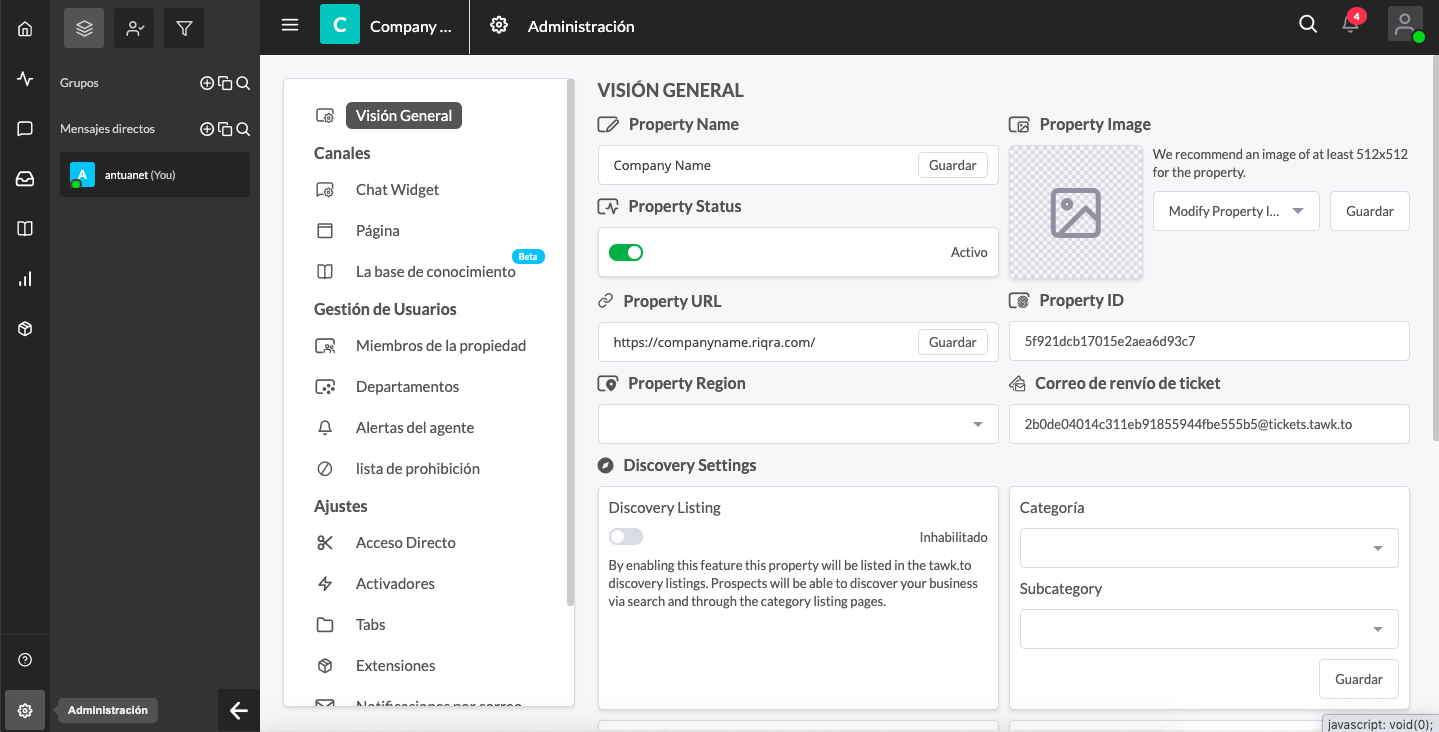Screen dimensions: 1439x732
Task: Open the user profile avatar menu
Action: point(1405,25)
